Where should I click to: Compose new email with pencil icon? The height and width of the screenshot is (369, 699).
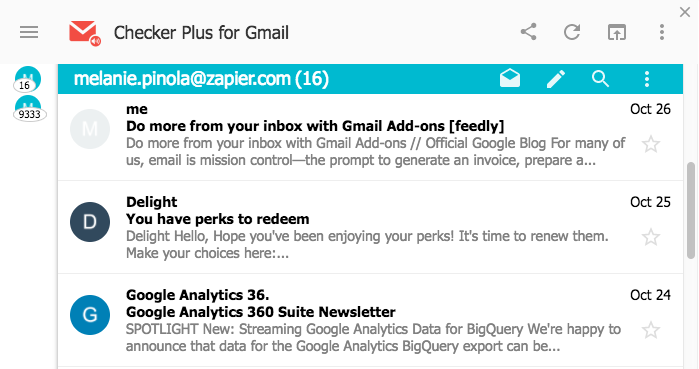[x=556, y=79]
